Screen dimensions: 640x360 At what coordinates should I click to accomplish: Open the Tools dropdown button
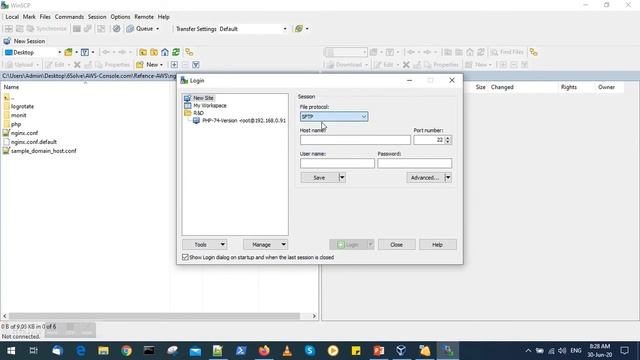click(x=204, y=244)
